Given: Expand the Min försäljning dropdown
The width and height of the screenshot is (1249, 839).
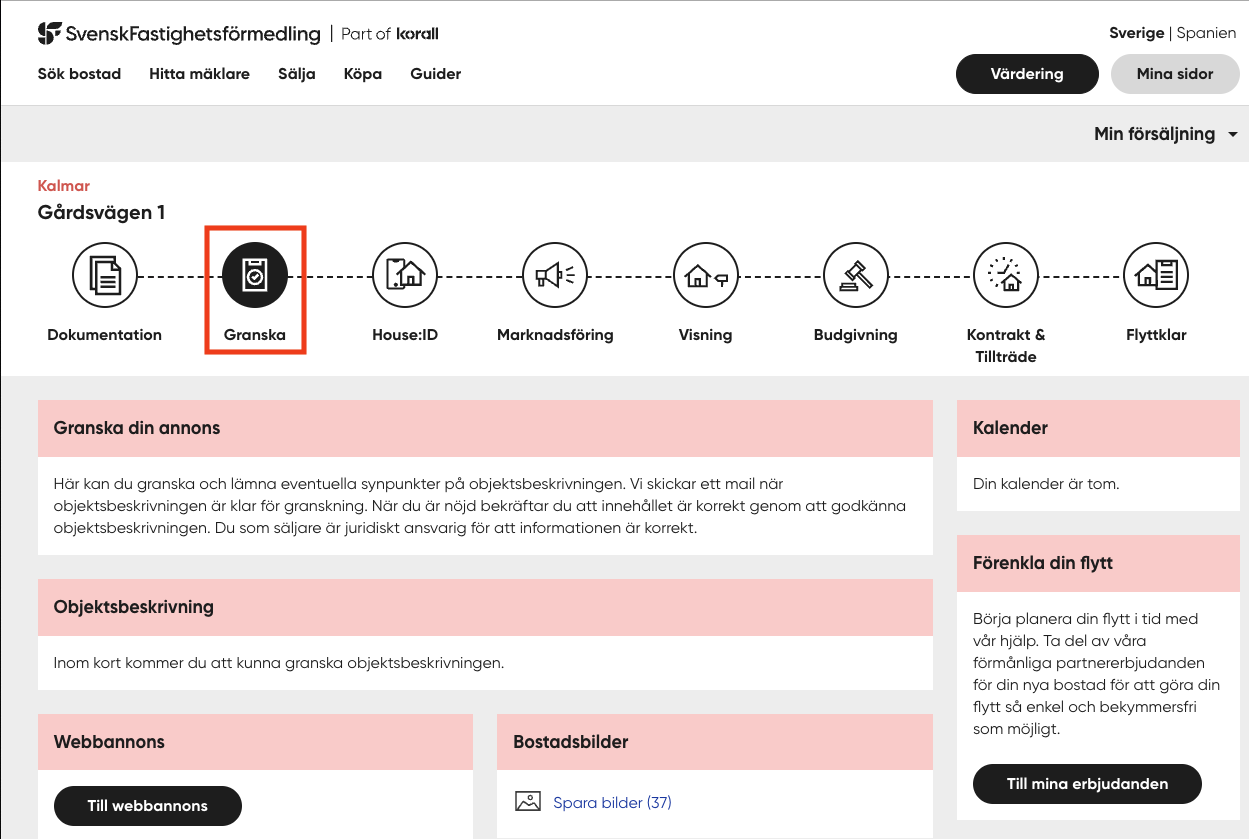Looking at the screenshot, I should point(1165,134).
